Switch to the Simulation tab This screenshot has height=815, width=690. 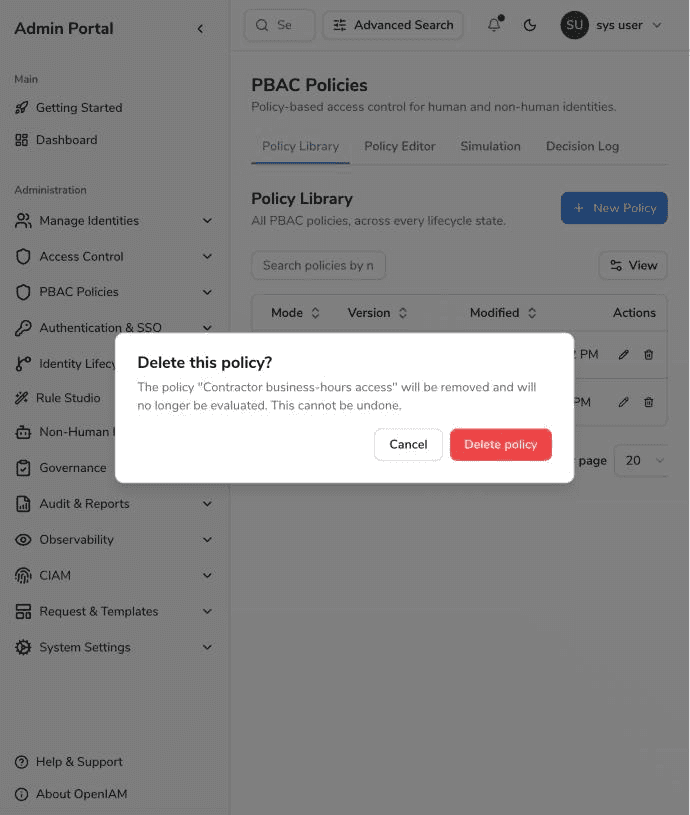tap(490, 146)
